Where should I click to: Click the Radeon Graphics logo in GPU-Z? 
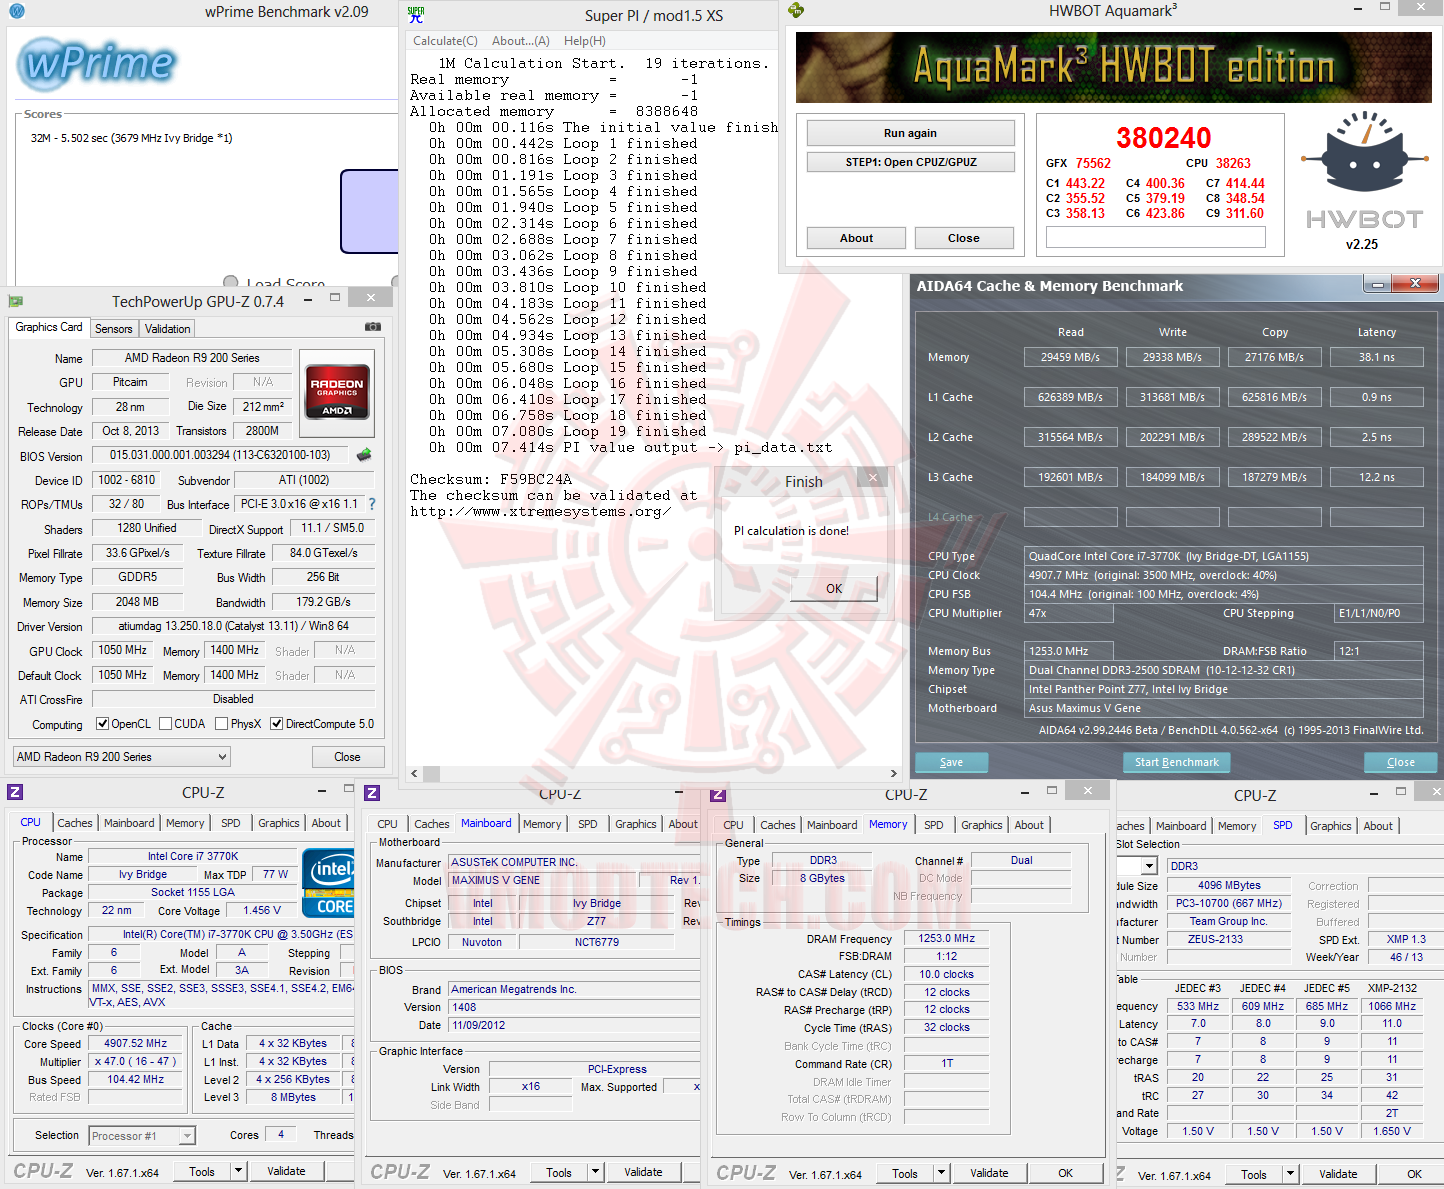pyautogui.click(x=337, y=393)
